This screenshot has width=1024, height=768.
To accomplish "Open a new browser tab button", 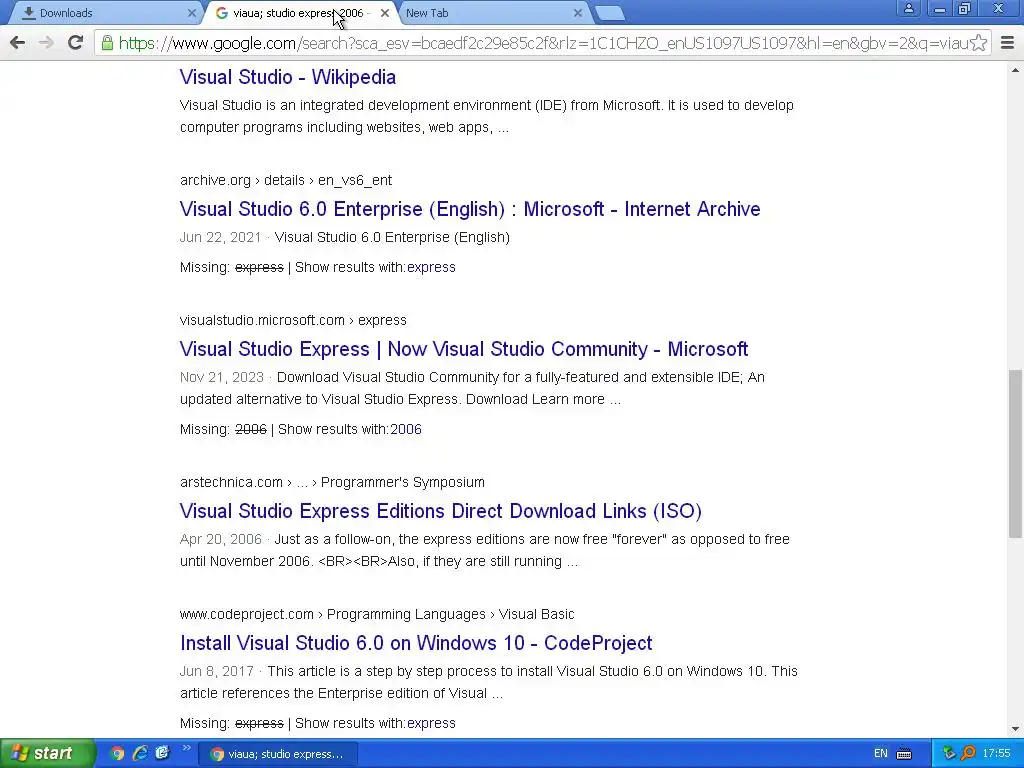I will (x=610, y=14).
